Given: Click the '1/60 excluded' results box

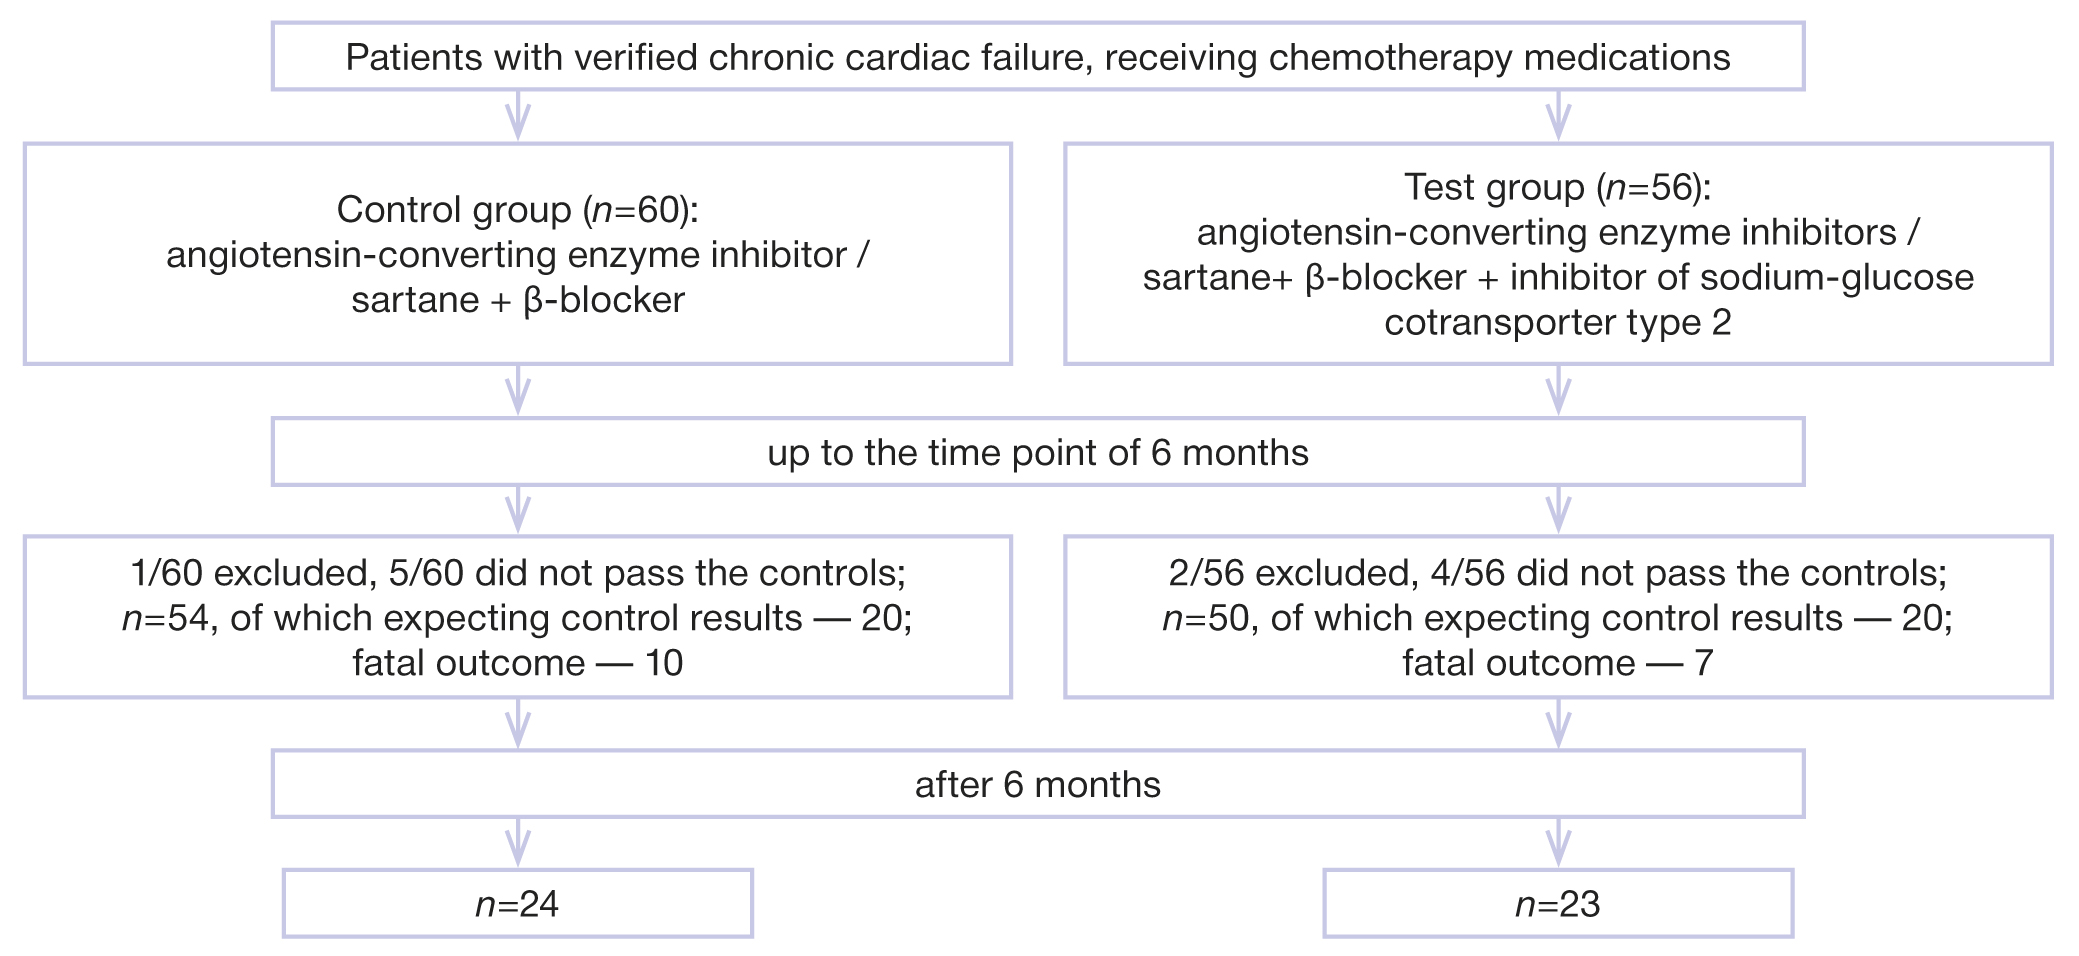Looking at the screenshot, I should click(517, 617).
